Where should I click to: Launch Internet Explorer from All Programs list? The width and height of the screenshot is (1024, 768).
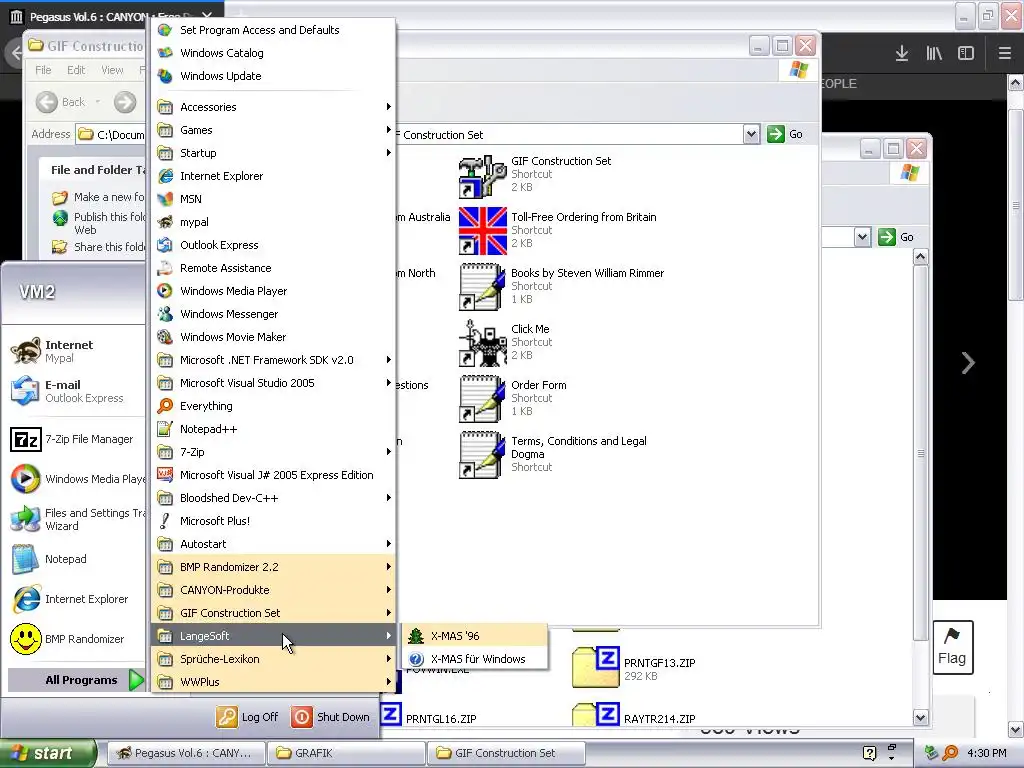[273, 176]
